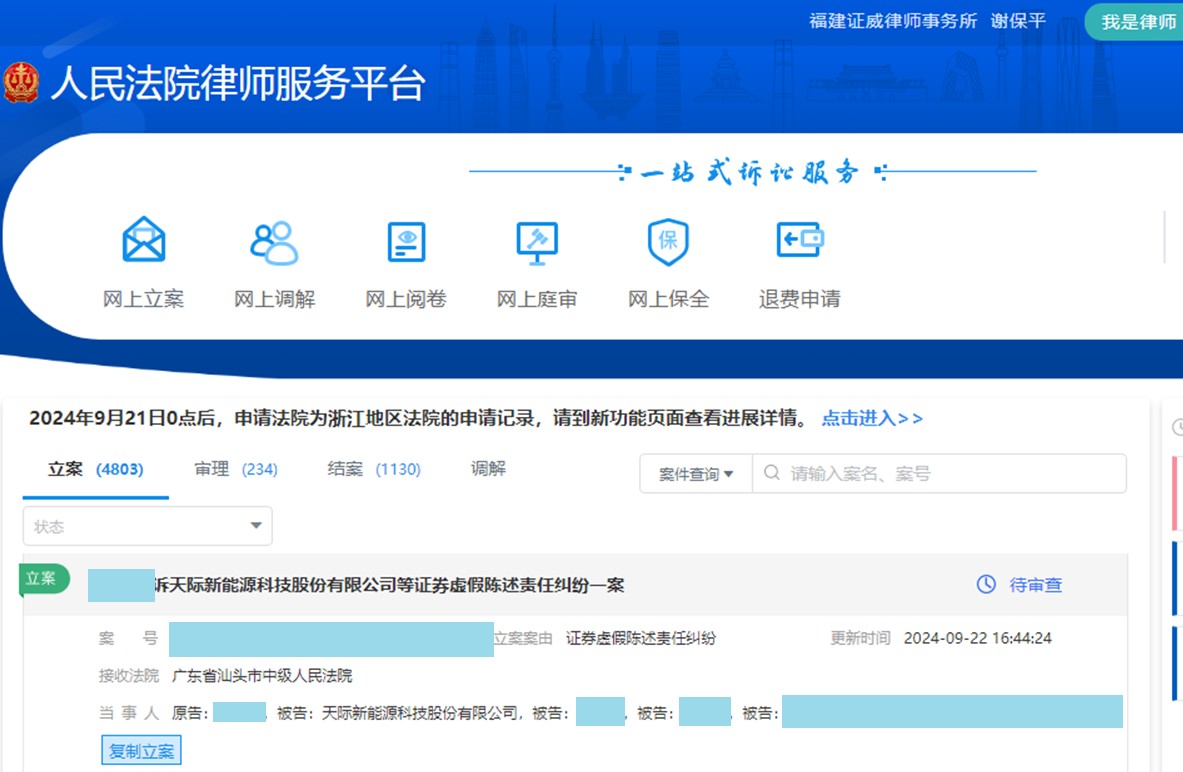Viewport: 1183px width, 772px height.
Task: Click the update time 2024-09-22 16:44:24
Action: coord(977,638)
